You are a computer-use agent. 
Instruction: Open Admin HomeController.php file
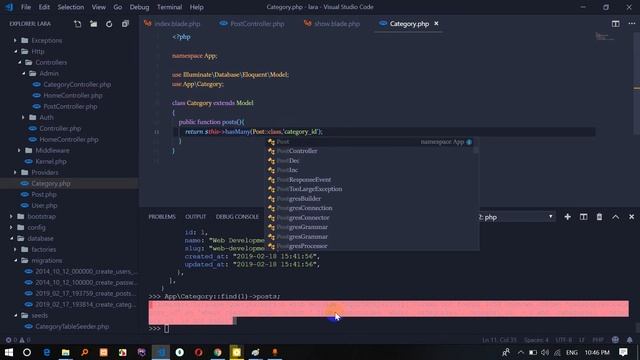(73, 96)
